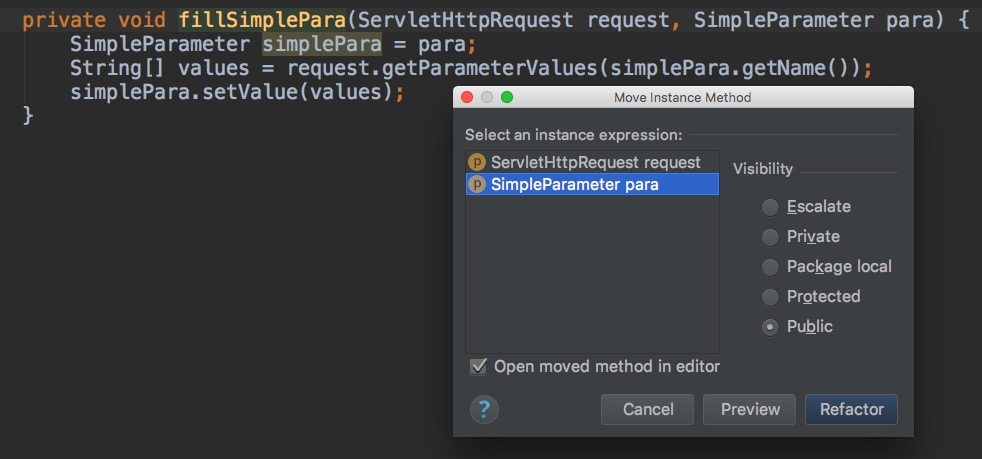This screenshot has width=982, height=459.
Task: Click the parameter icon beside SimpleParameter para
Action: point(477,184)
